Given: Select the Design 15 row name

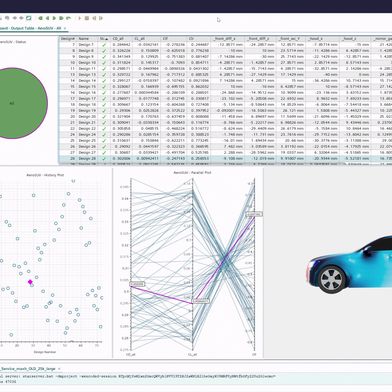Looking at the screenshot, I should (87, 87).
